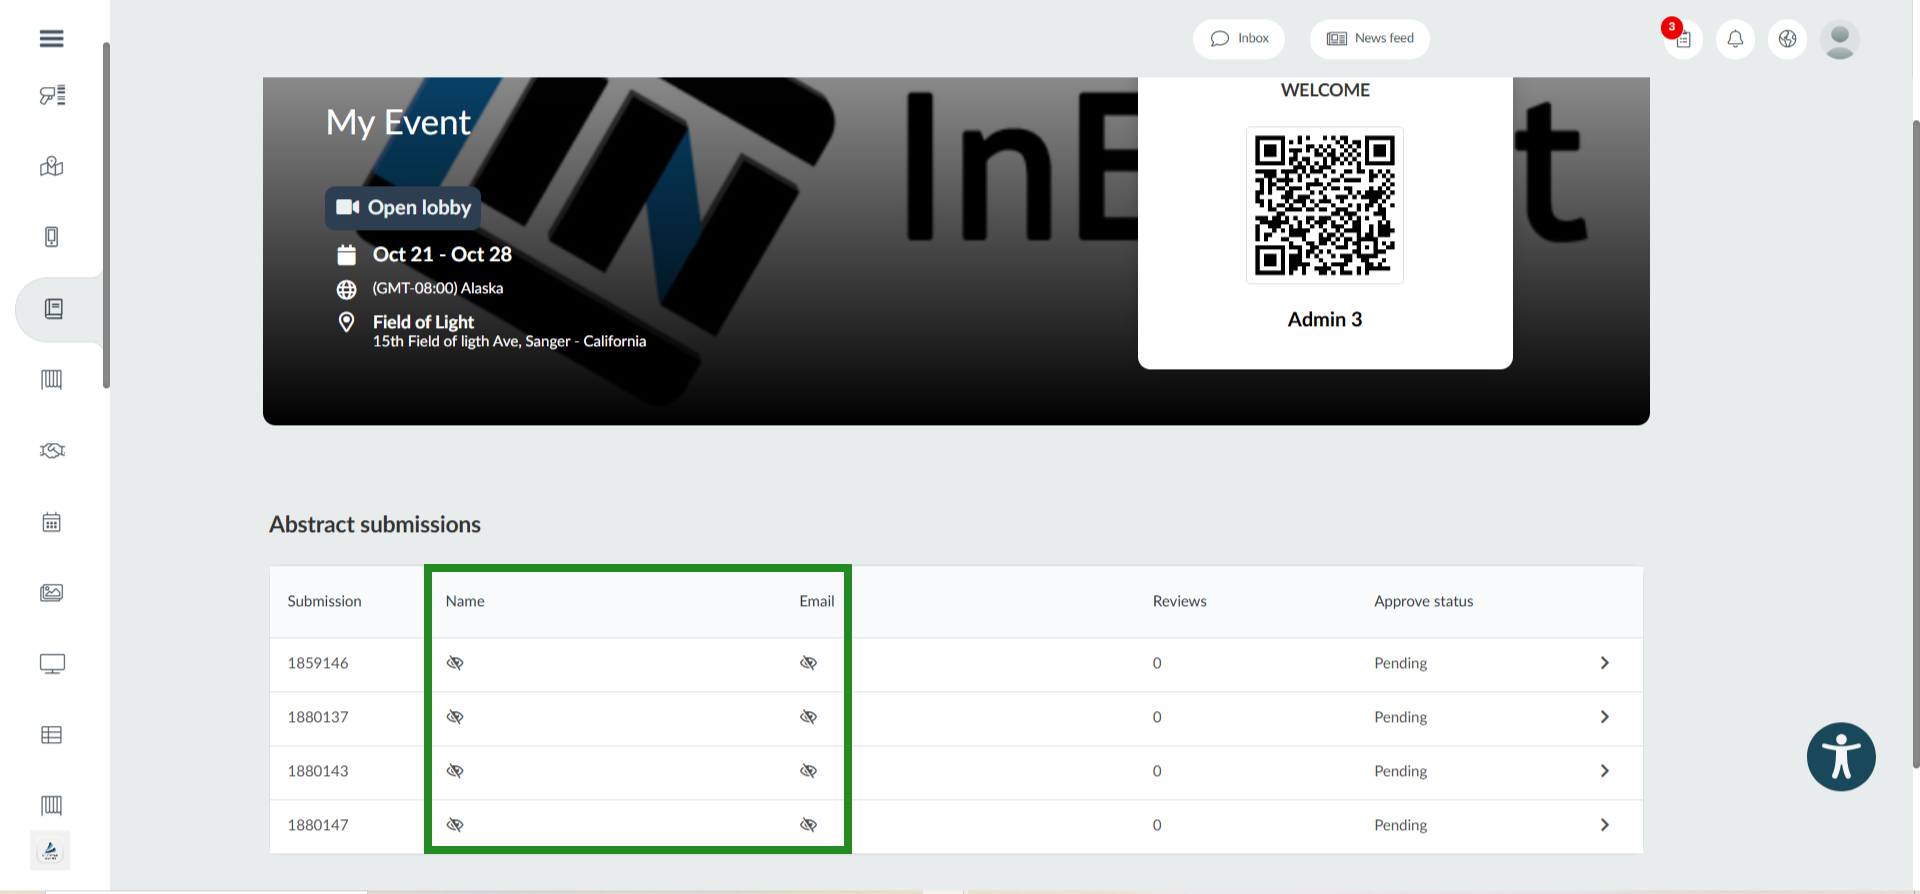Viewport: 1920px width, 894px height.
Task: Click the Email column header
Action: coord(816,601)
